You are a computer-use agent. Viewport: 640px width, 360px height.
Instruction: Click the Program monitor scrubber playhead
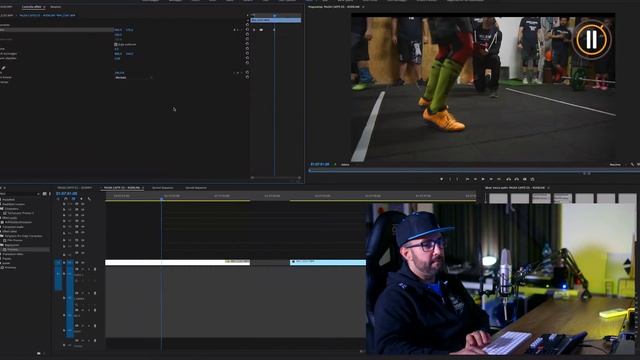[x=310, y=171]
